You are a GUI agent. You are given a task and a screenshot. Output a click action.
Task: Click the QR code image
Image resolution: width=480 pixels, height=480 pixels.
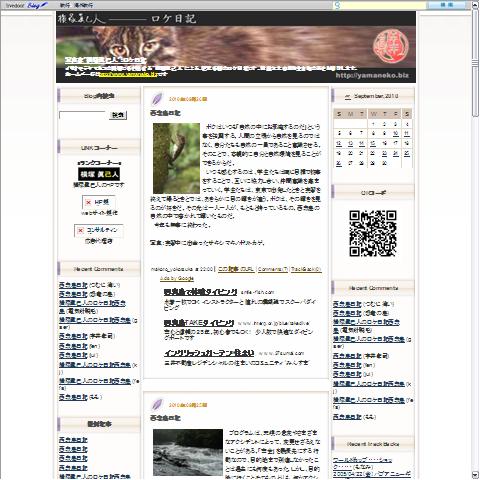click(x=373, y=233)
